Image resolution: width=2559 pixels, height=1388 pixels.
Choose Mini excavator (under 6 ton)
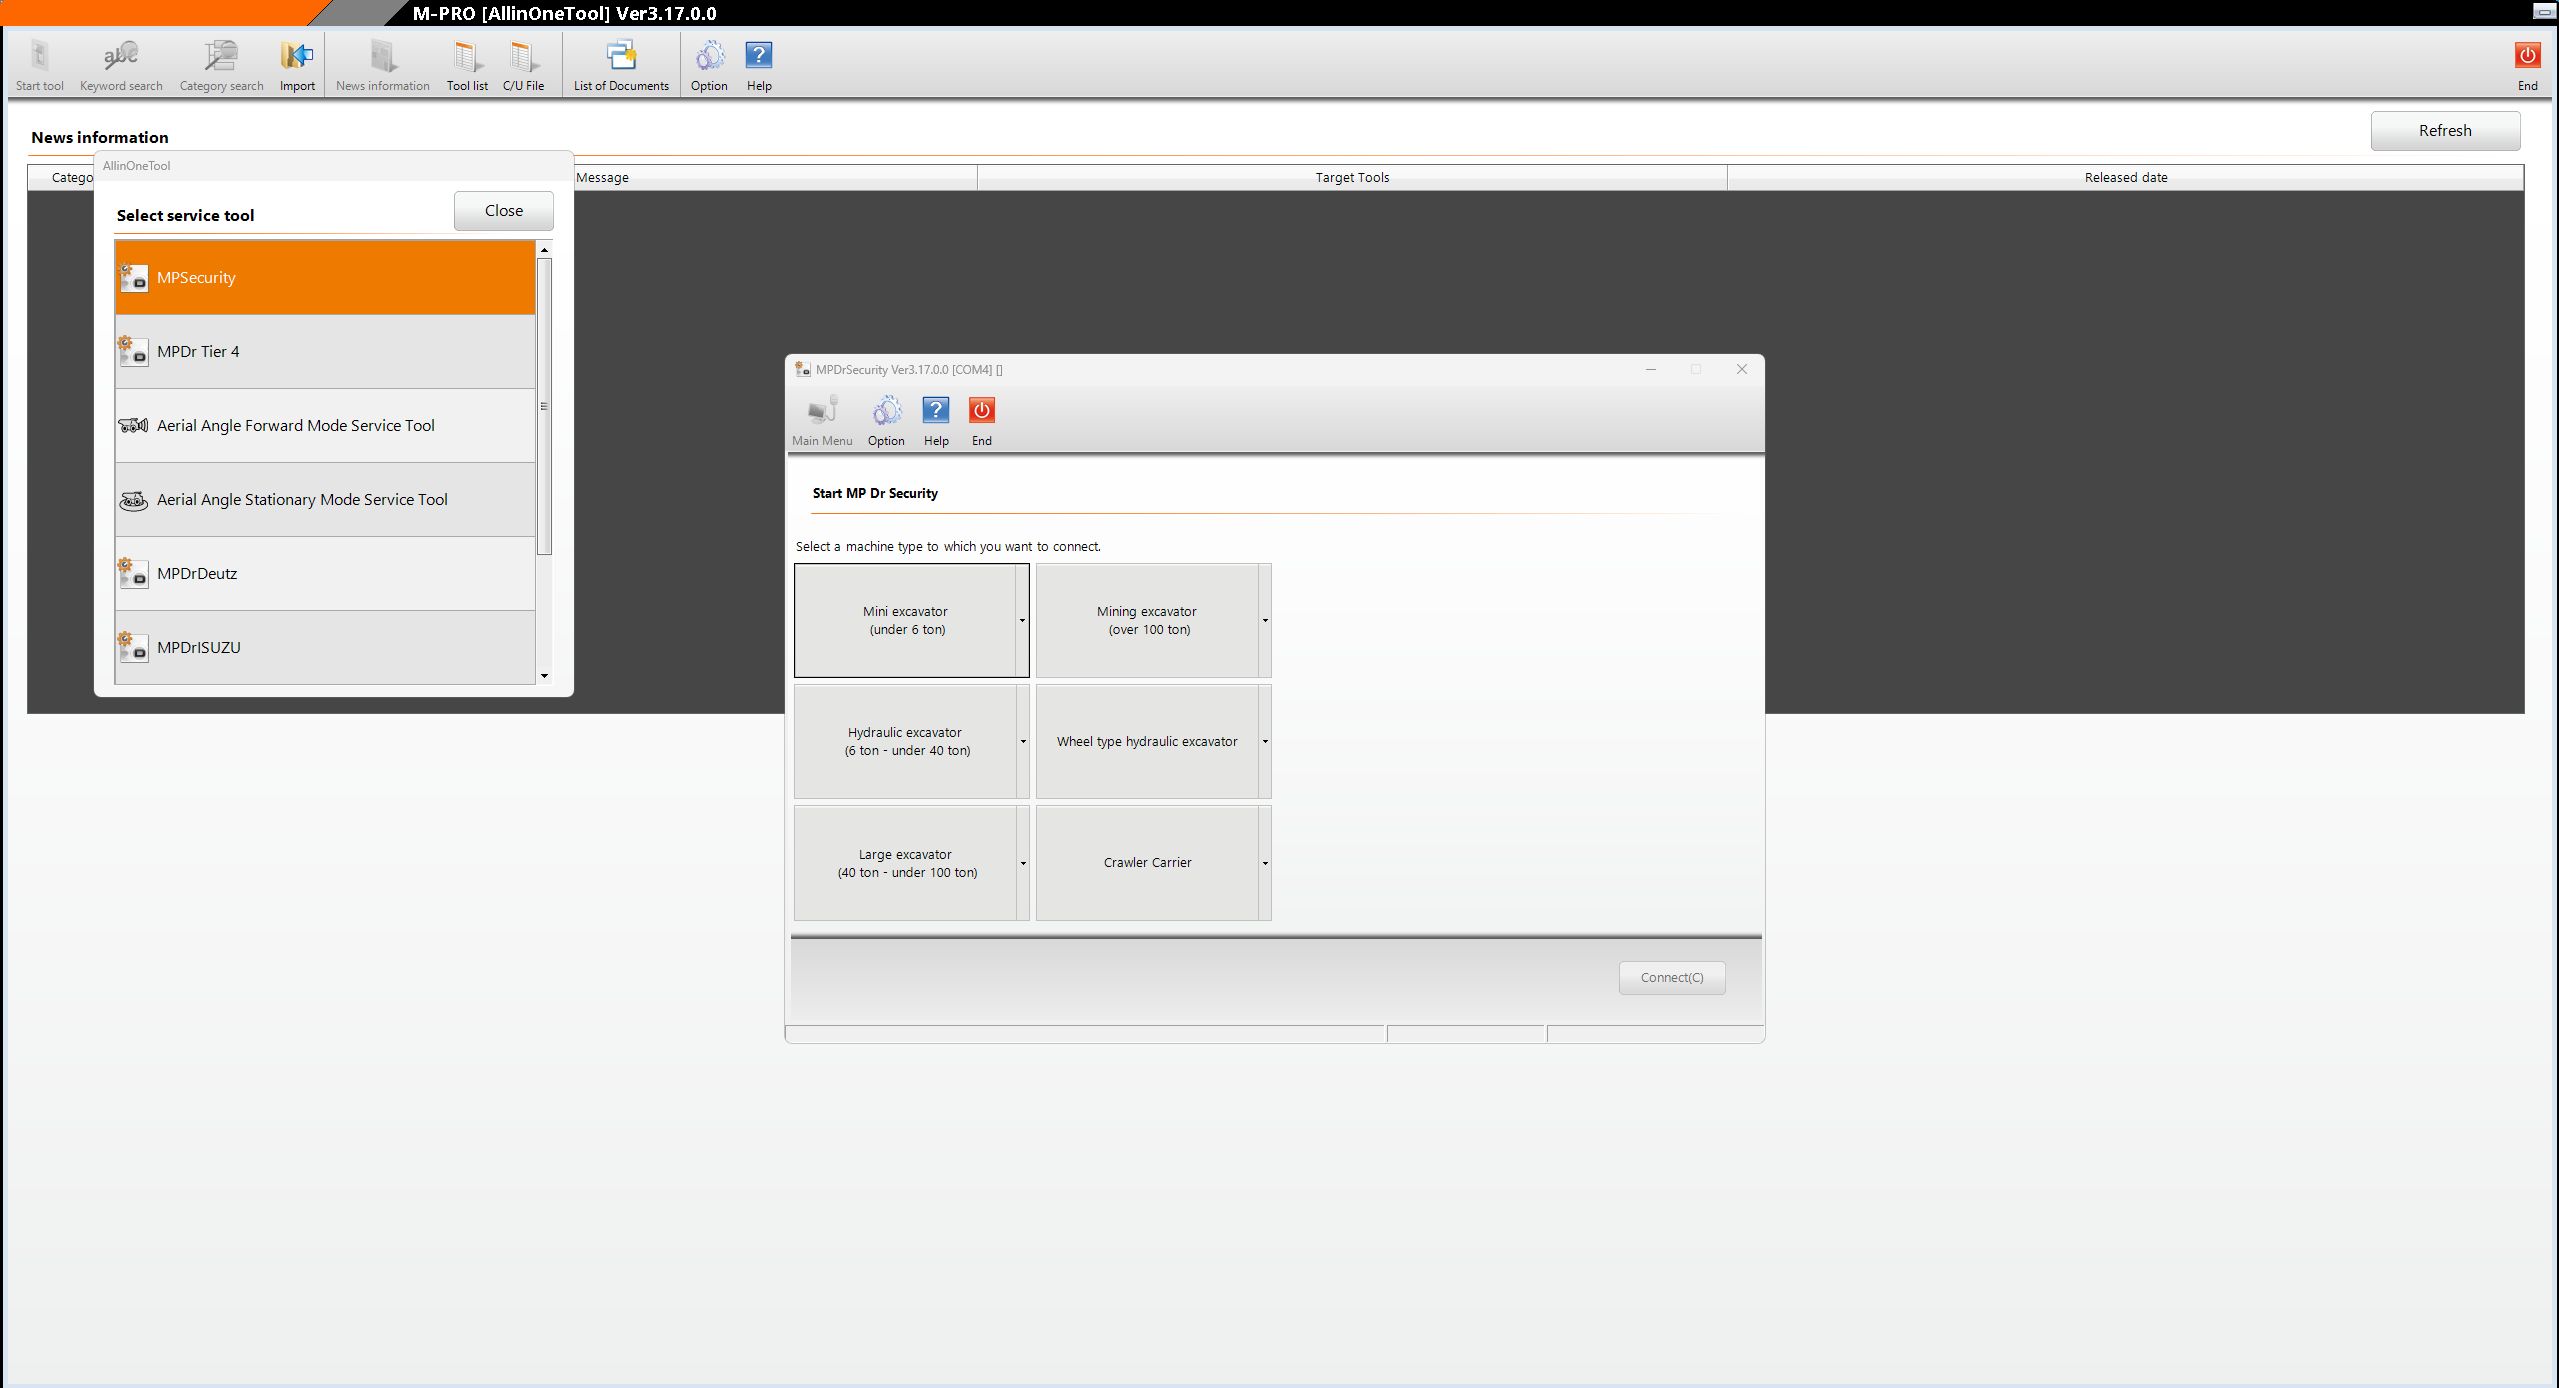click(x=905, y=621)
